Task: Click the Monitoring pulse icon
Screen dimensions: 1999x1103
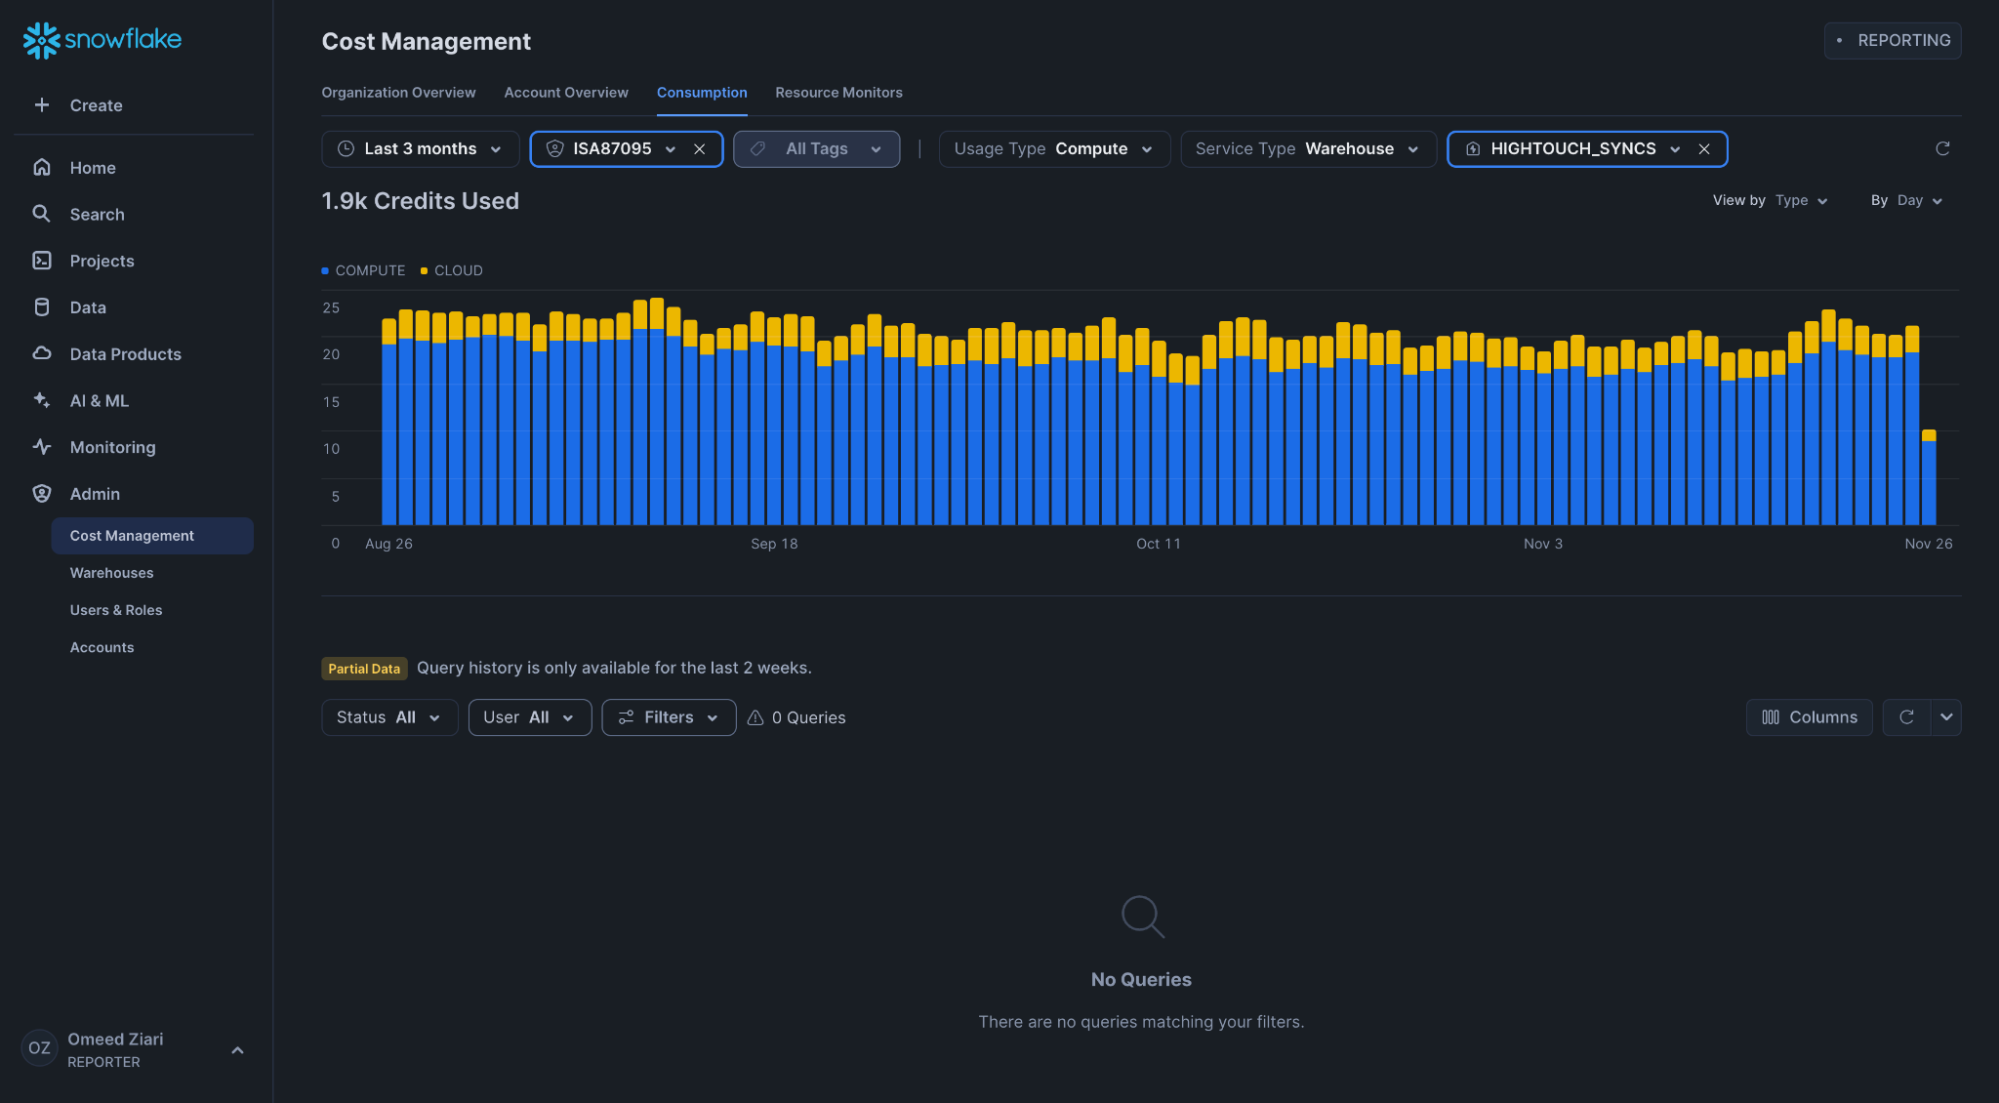Action: click(x=42, y=447)
